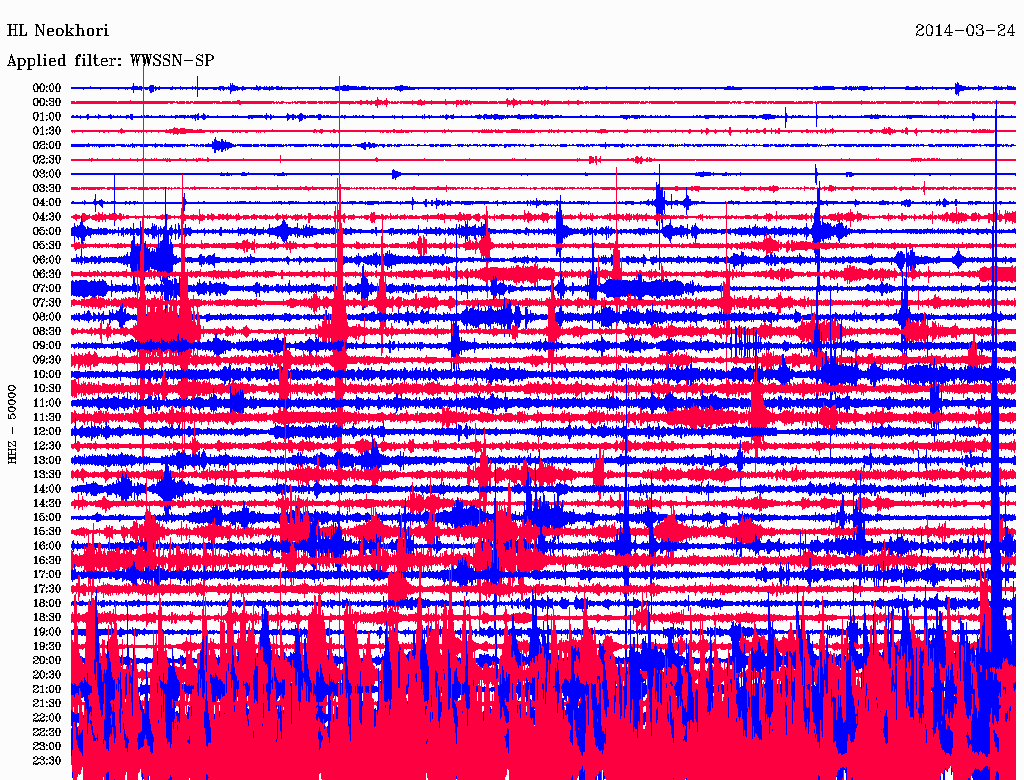Click the 02:00 time label
The width and height of the screenshot is (1024, 780).
pos(47,146)
